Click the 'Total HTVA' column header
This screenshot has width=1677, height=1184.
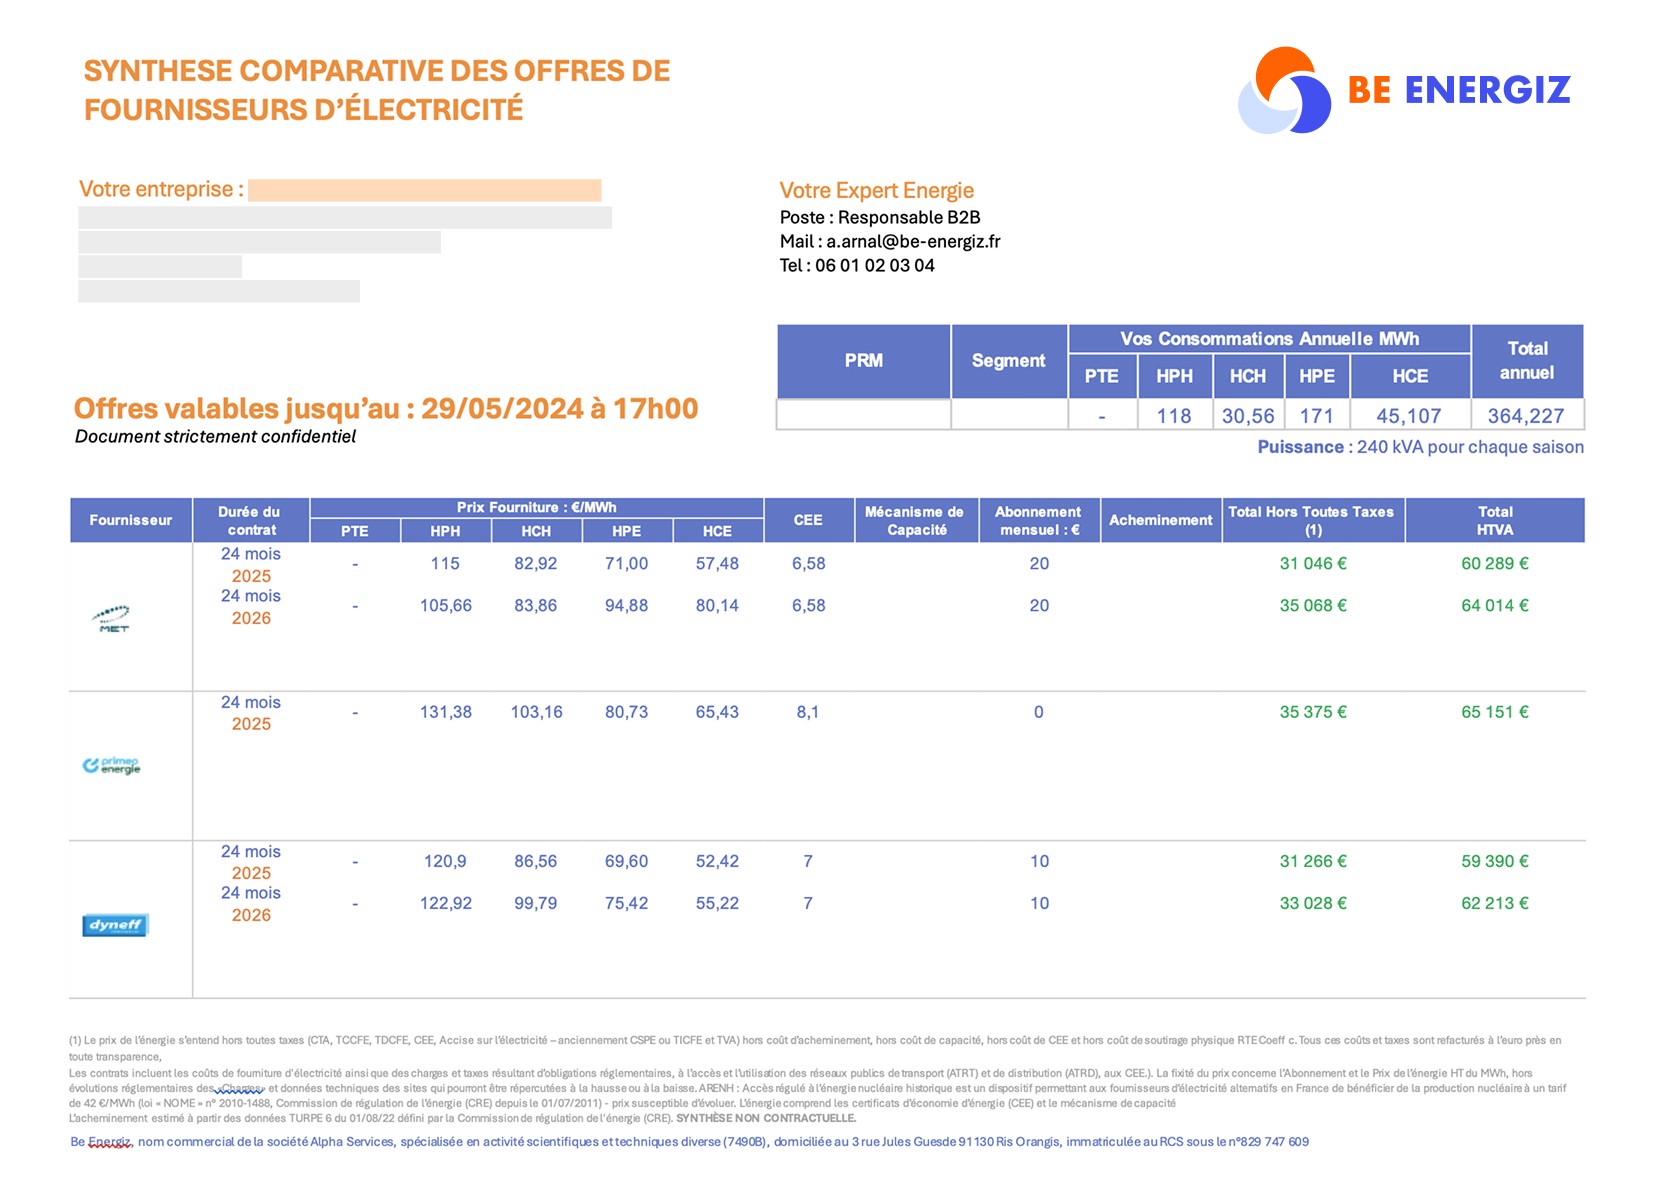pyautogui.click(x=1495, y=520)
